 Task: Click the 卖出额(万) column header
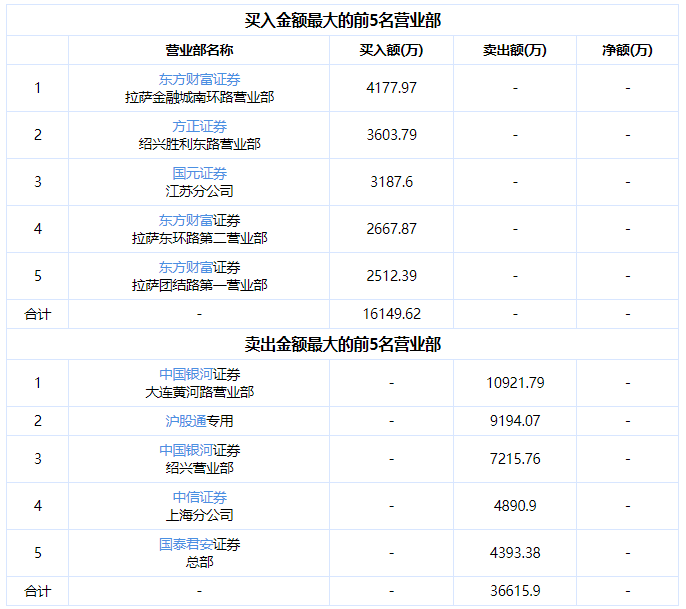[x=515, y=50]
